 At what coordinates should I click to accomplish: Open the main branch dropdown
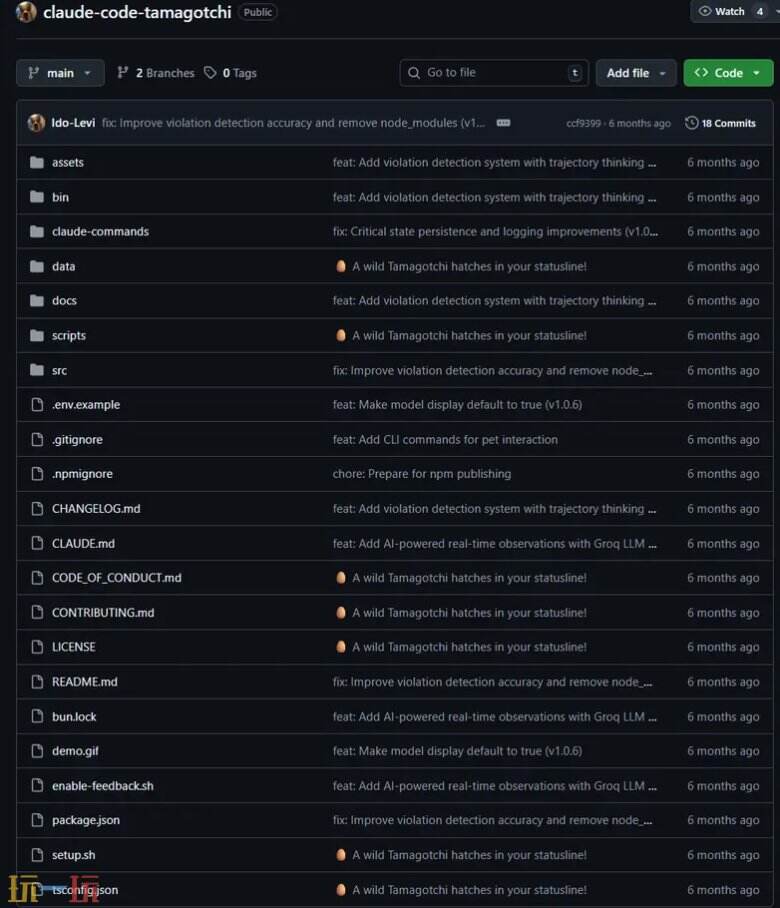(60, 73)
